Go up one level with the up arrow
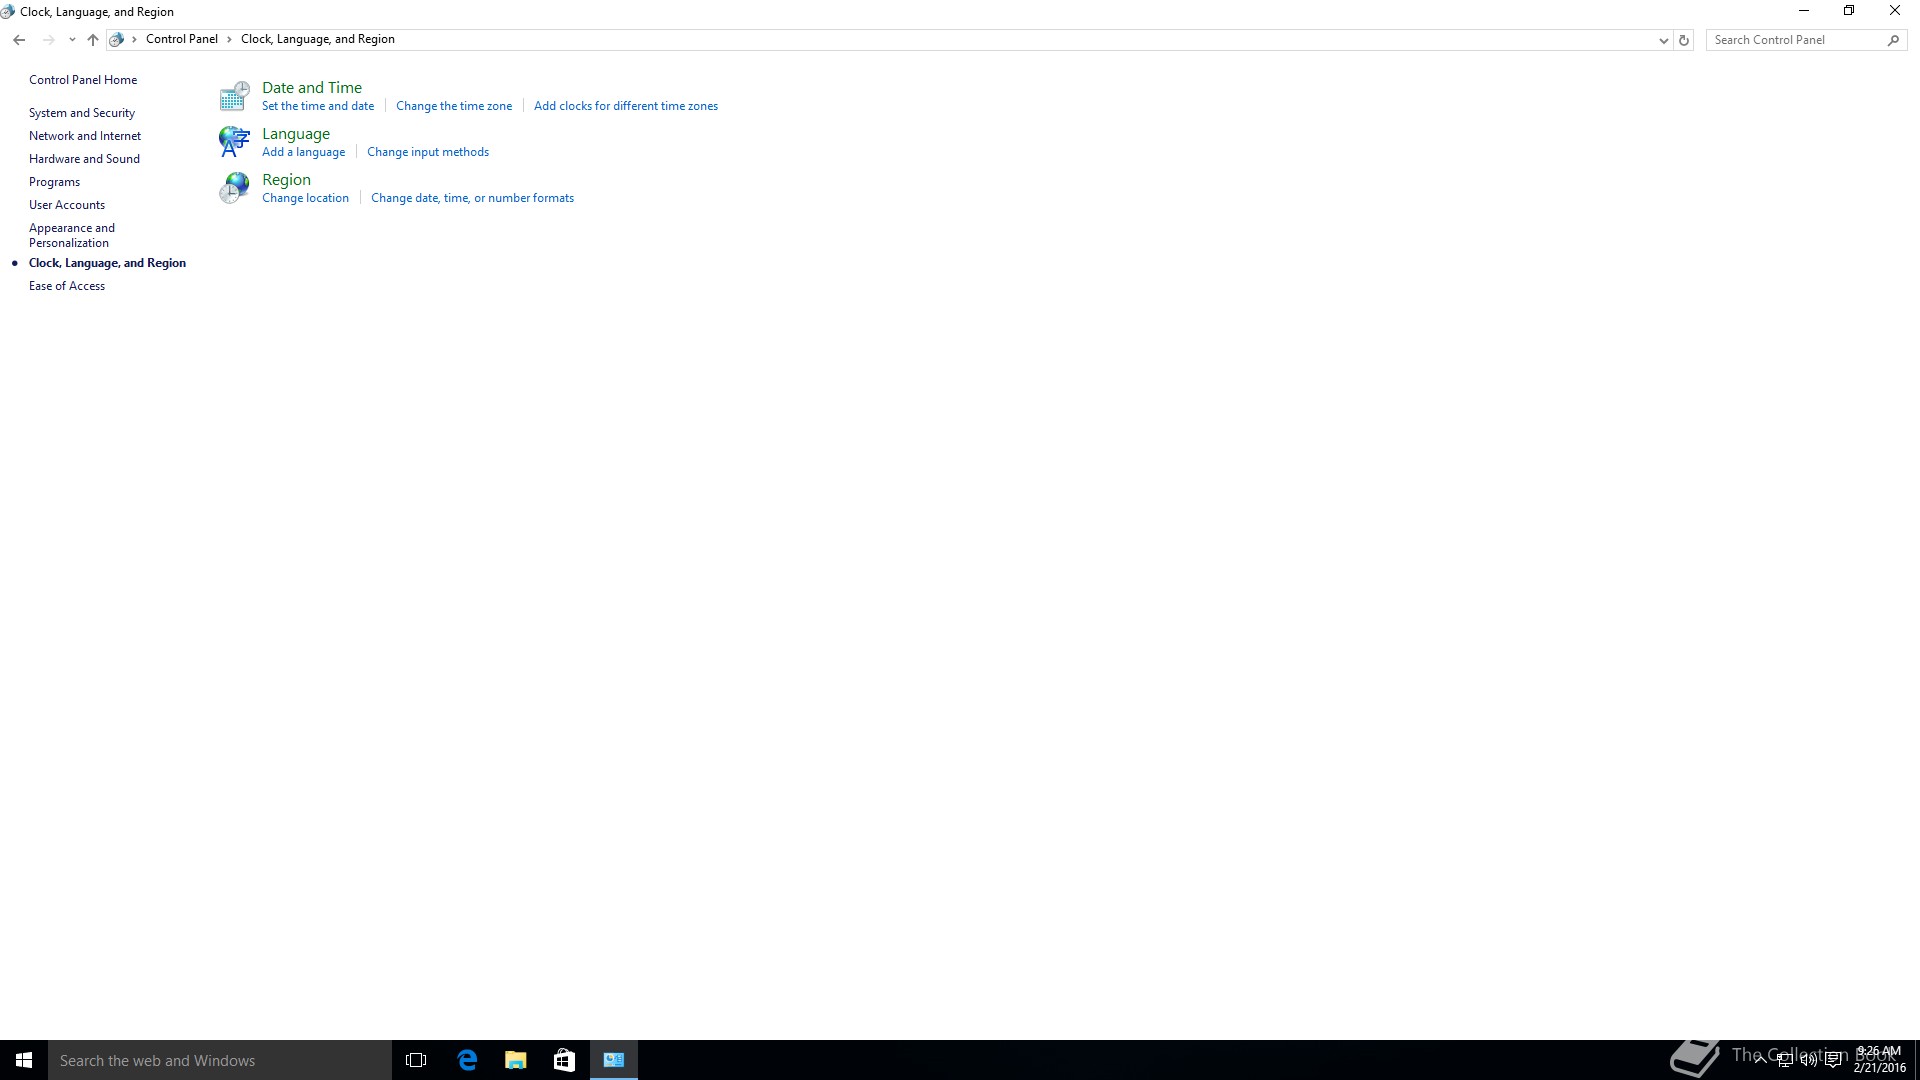The image size is (1920, 1080). (x=93, y=40)
